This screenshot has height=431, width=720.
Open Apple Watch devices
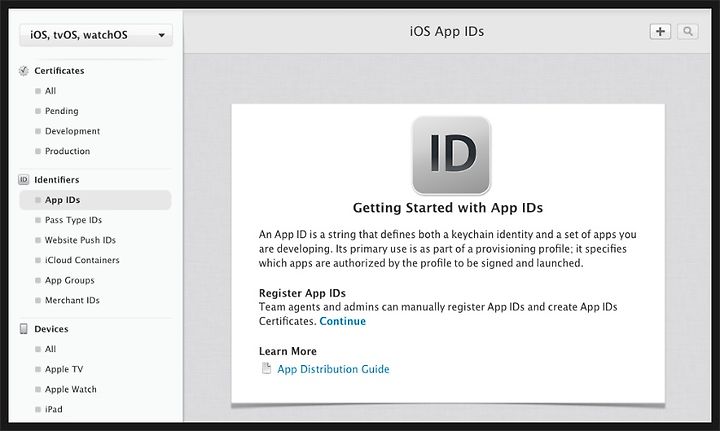coord(71,389)
